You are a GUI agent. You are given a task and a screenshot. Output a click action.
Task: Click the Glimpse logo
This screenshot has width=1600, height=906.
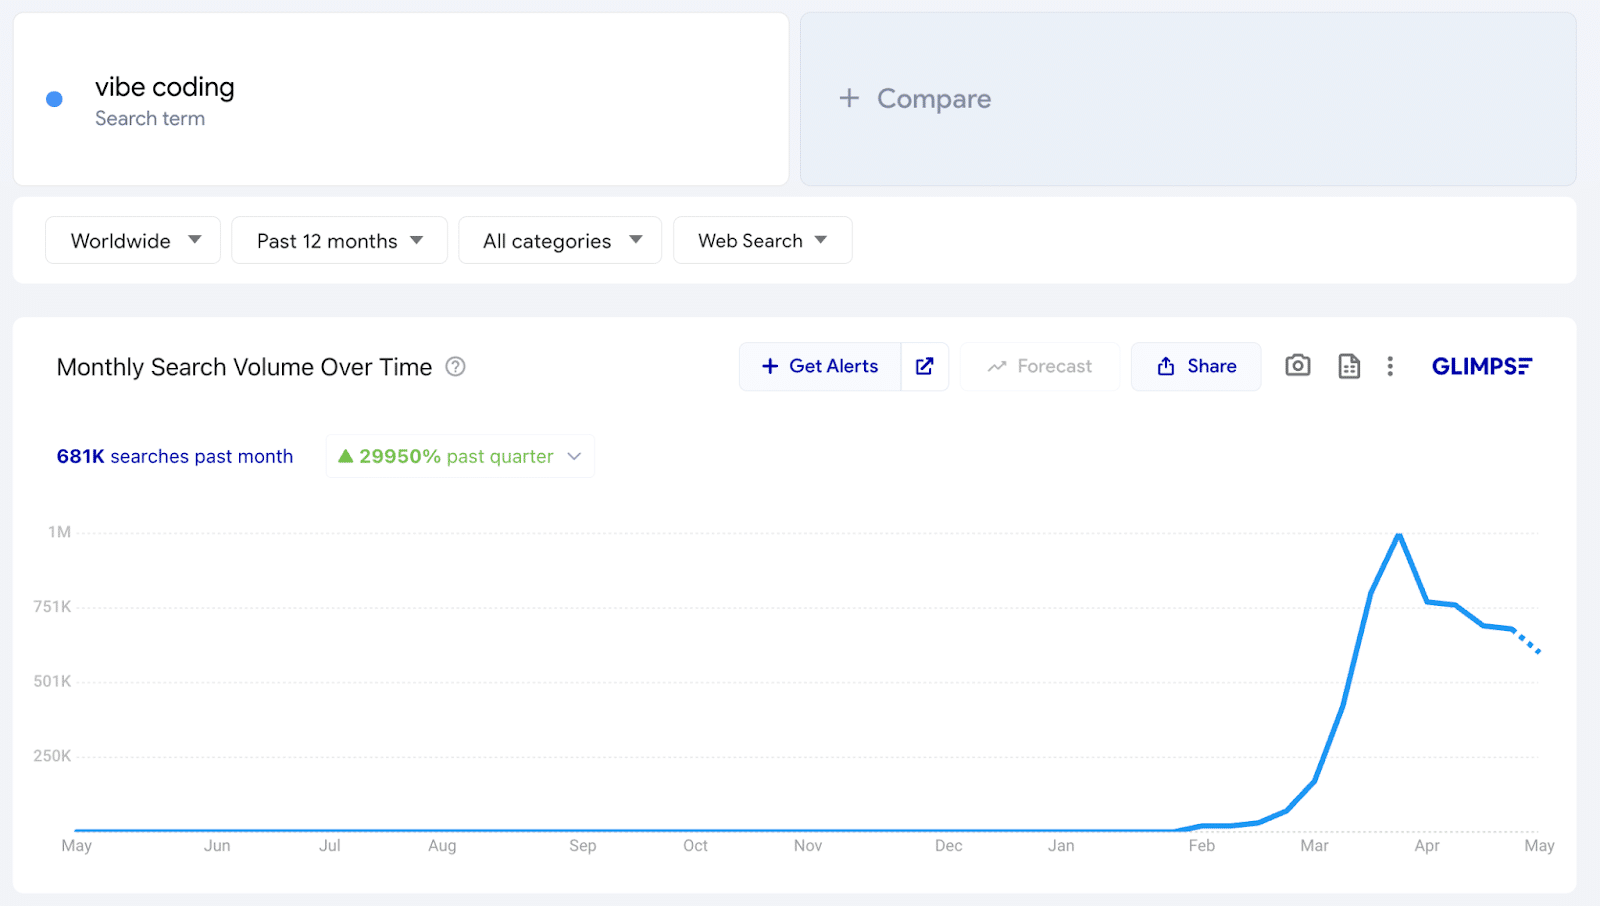[x=1482, y=366]
